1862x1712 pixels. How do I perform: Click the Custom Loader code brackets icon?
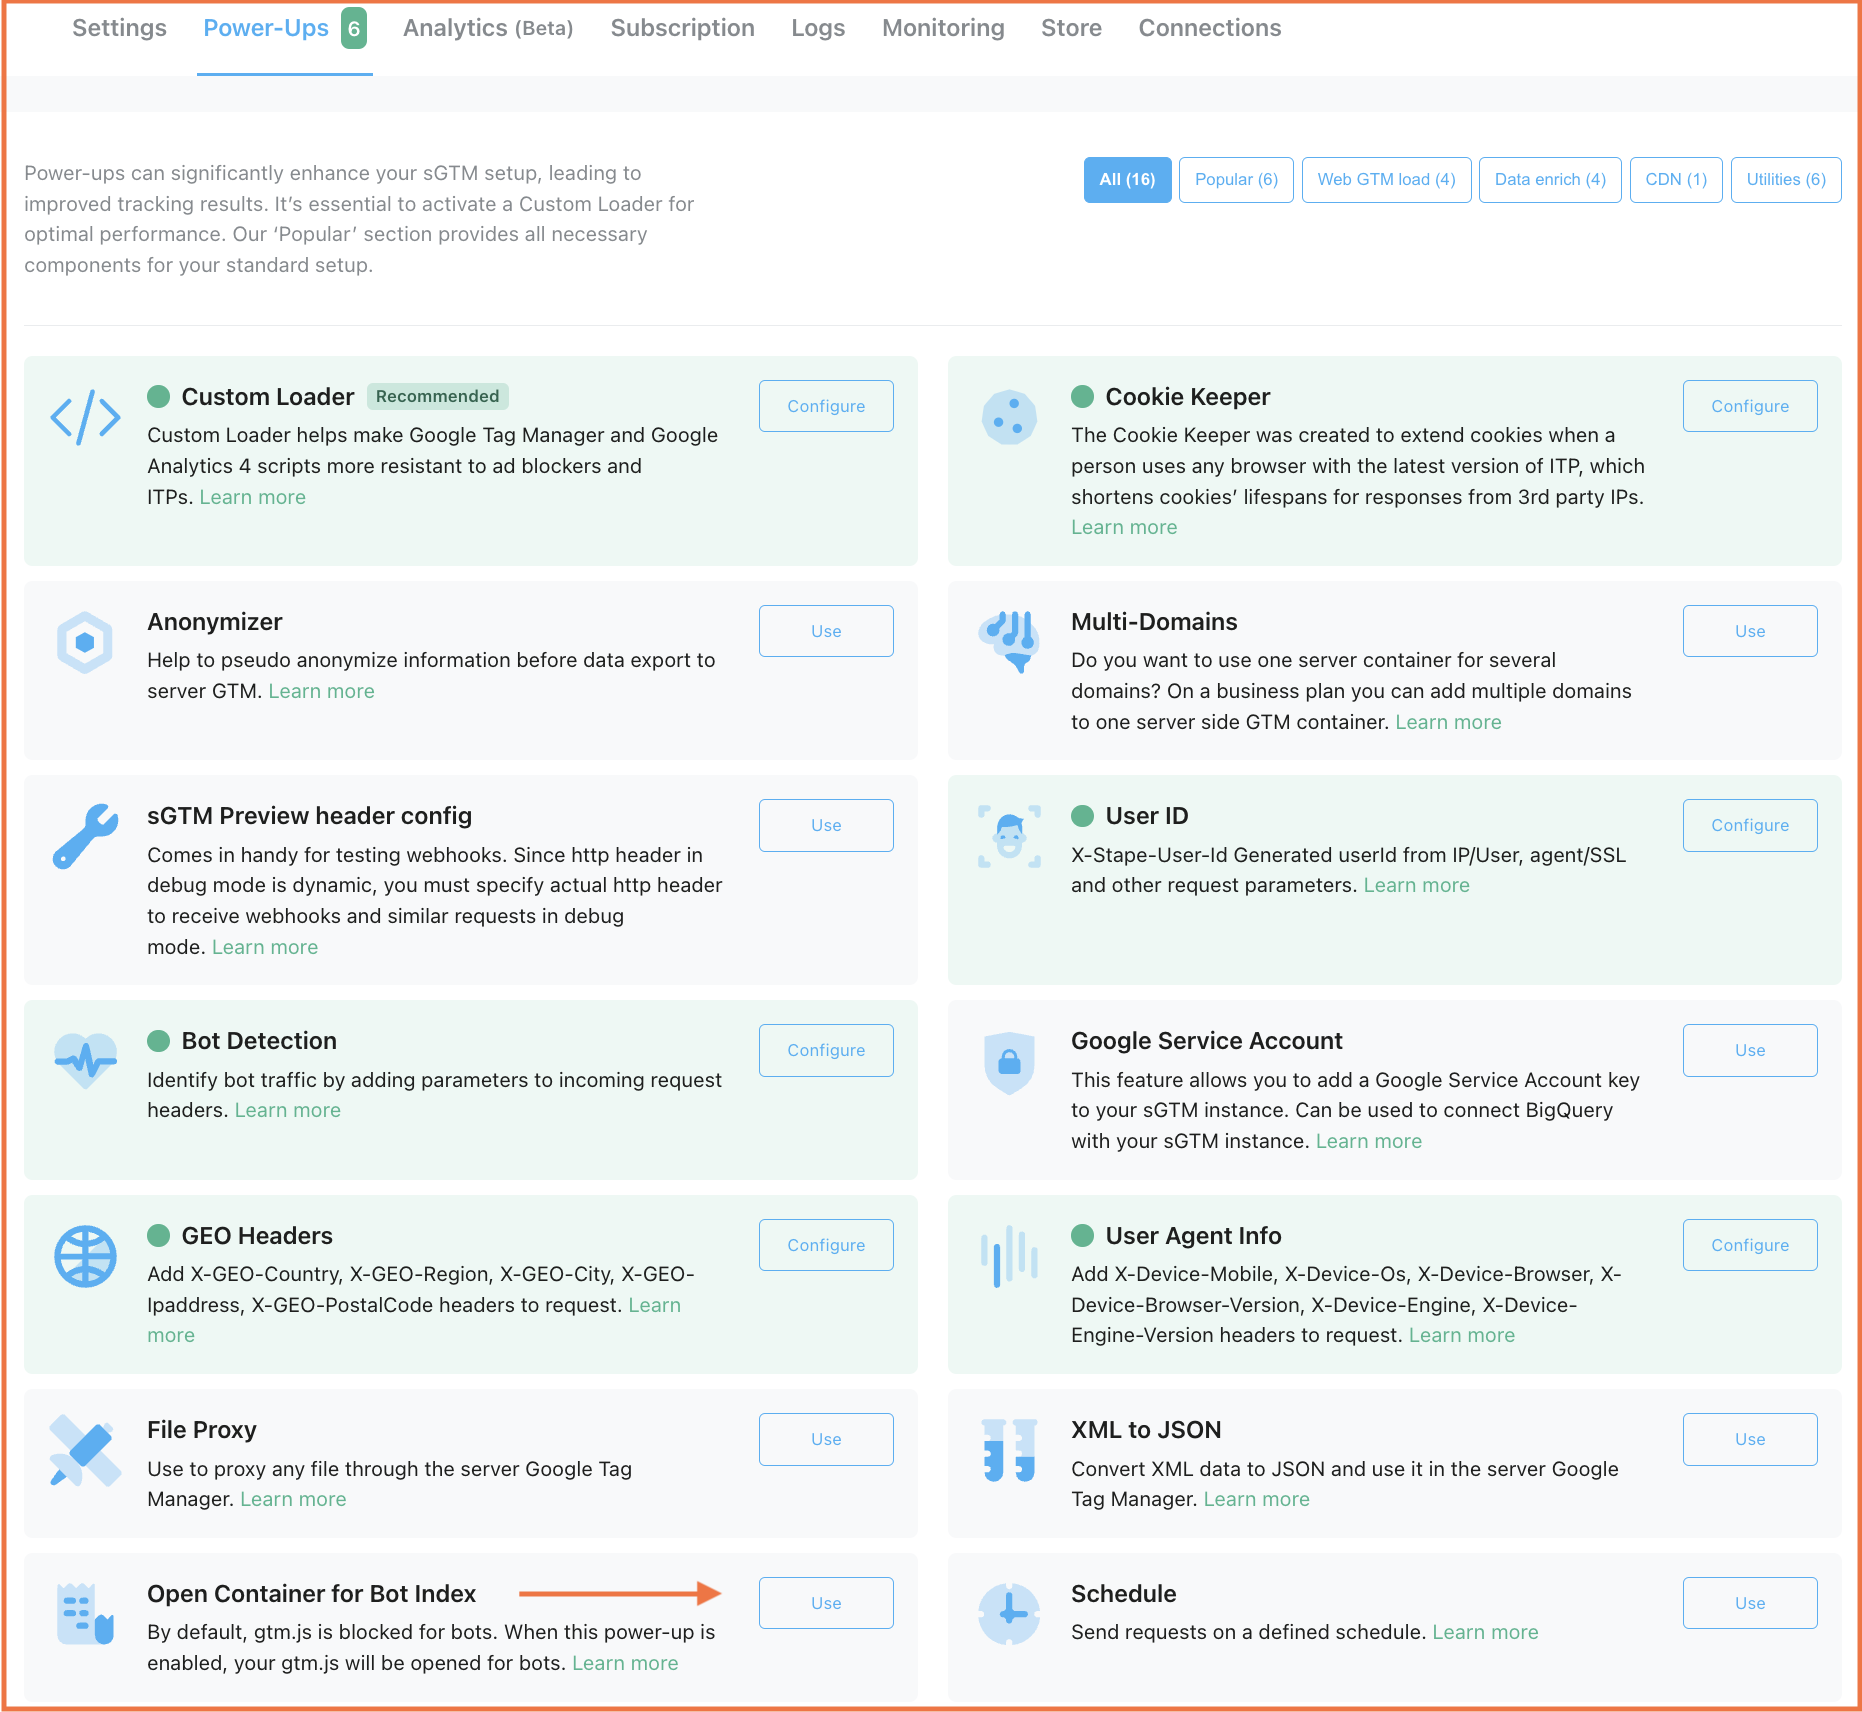85,417
